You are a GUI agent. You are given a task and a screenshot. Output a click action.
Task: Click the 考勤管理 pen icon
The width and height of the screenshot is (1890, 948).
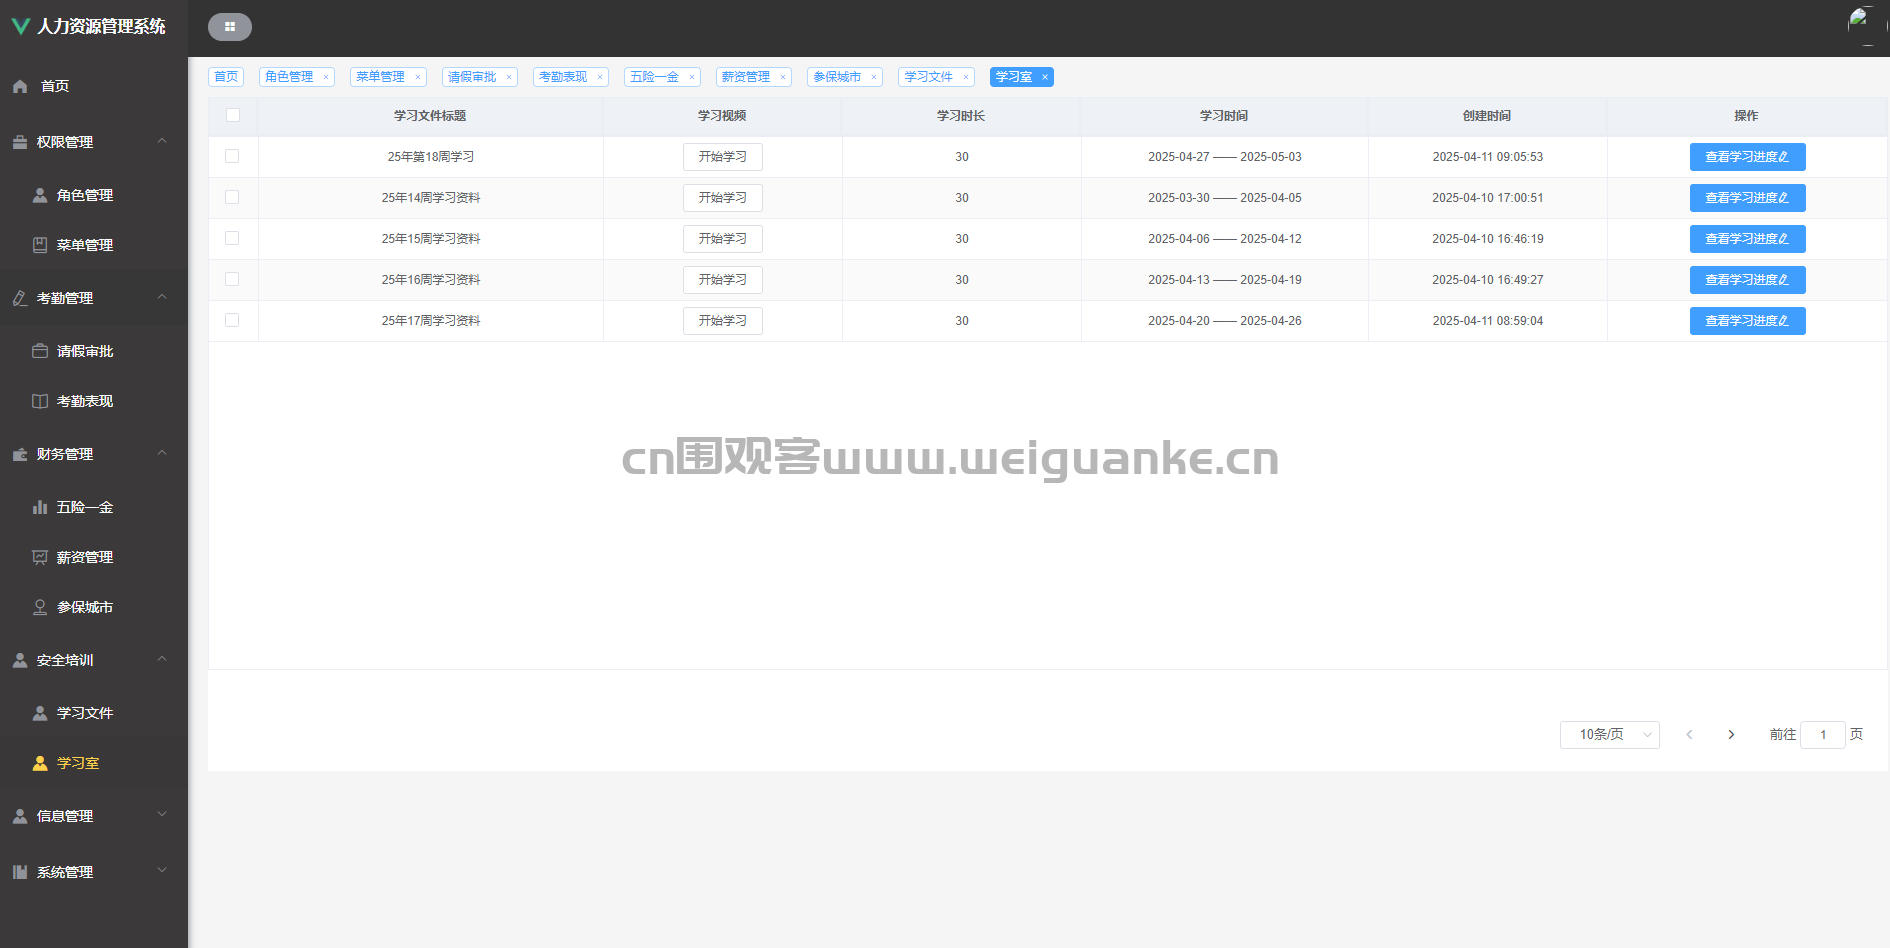click(20, 298)
